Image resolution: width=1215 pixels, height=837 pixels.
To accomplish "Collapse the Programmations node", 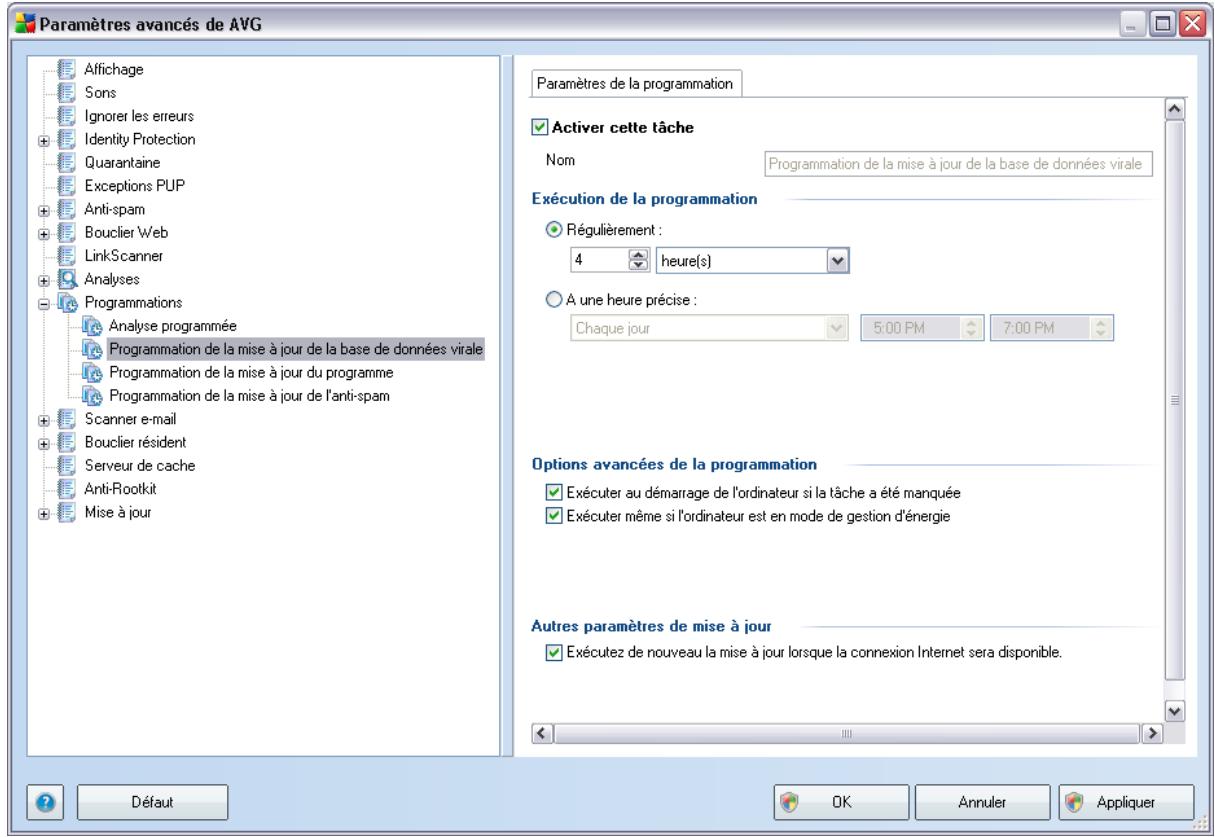I will click(45, 302).
